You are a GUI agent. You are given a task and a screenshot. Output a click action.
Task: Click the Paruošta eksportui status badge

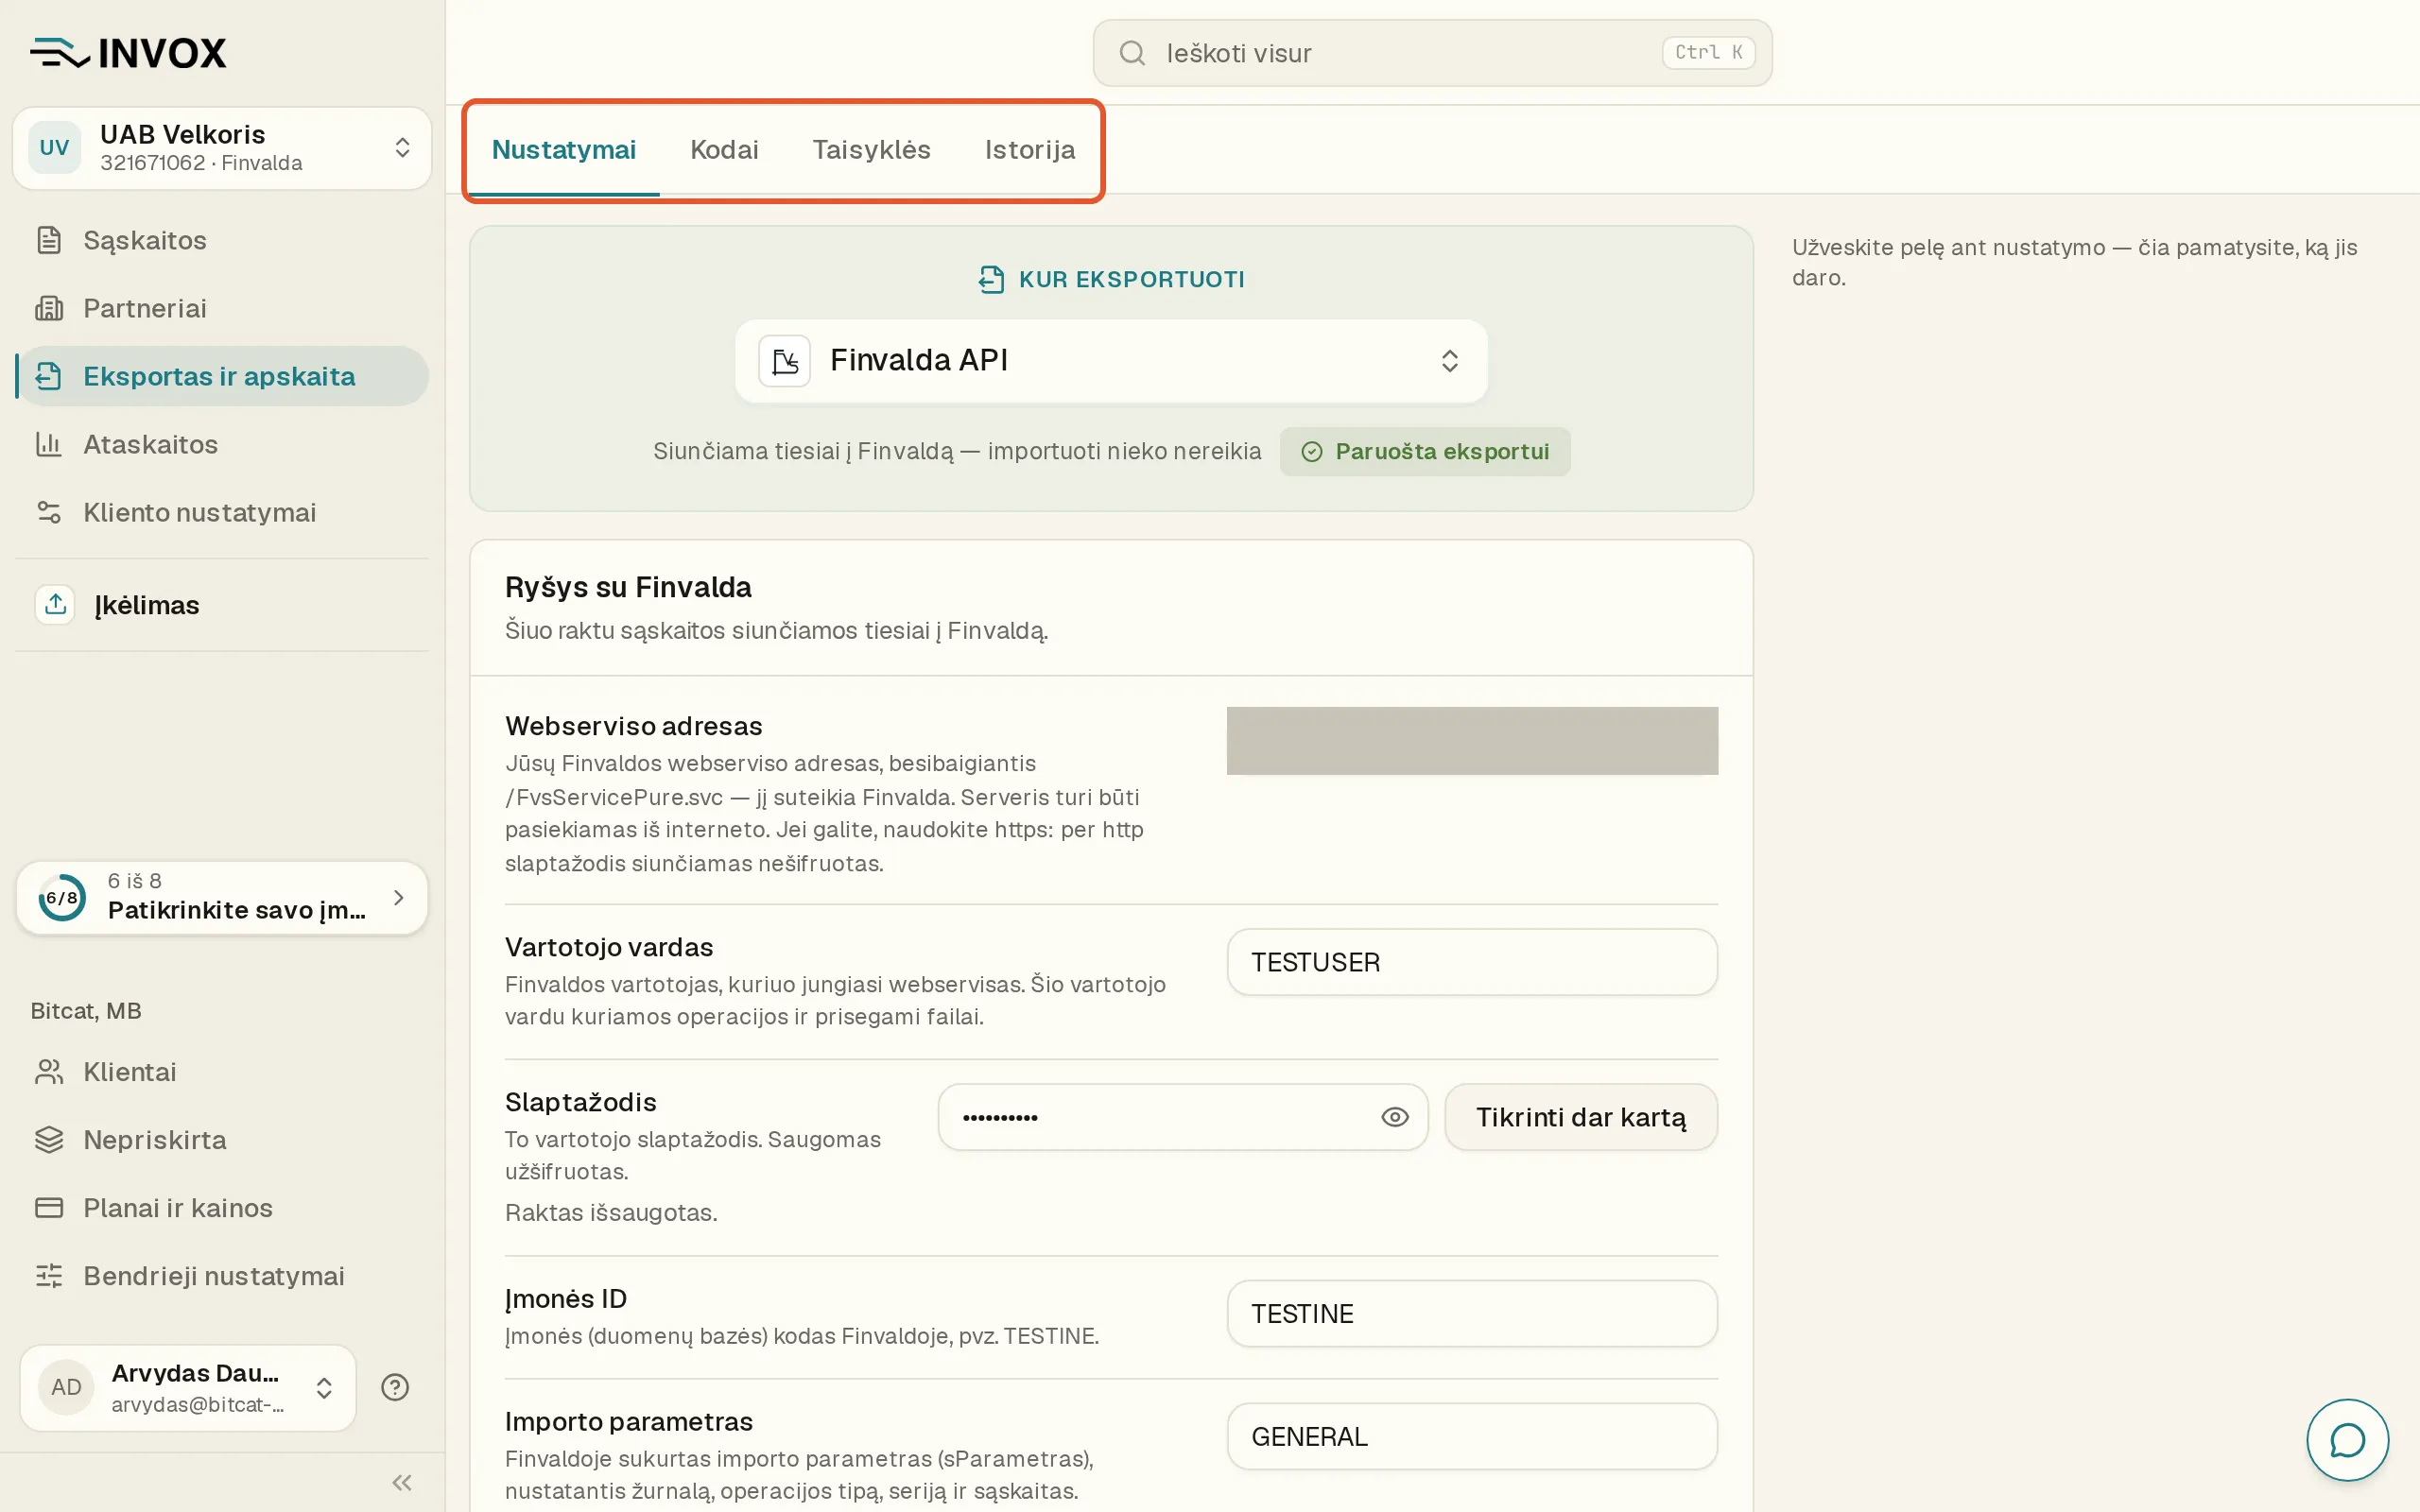tap(1425, 452)
